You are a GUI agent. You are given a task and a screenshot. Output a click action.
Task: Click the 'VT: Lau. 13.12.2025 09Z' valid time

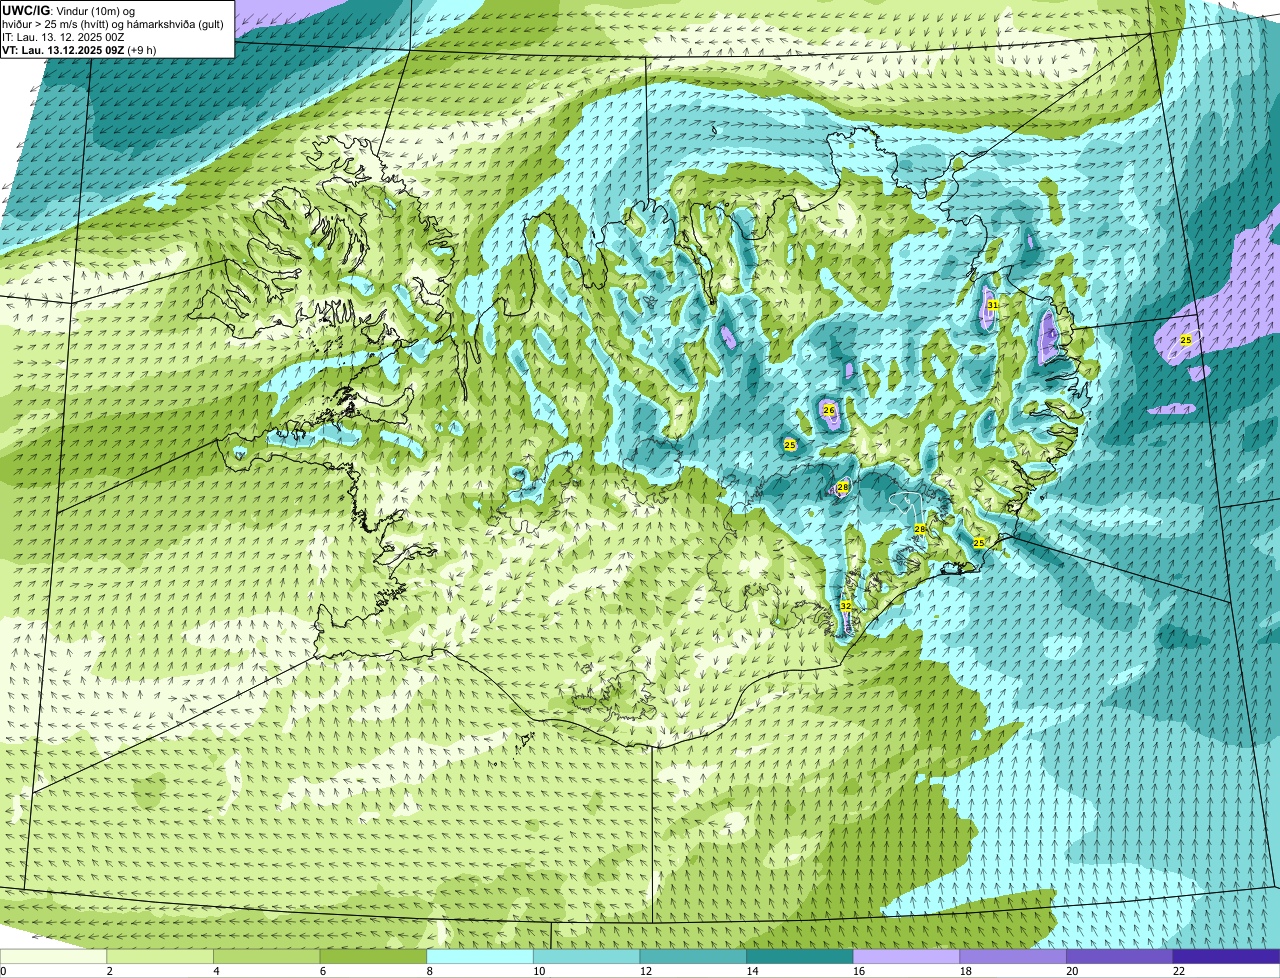tap(64, 50)
